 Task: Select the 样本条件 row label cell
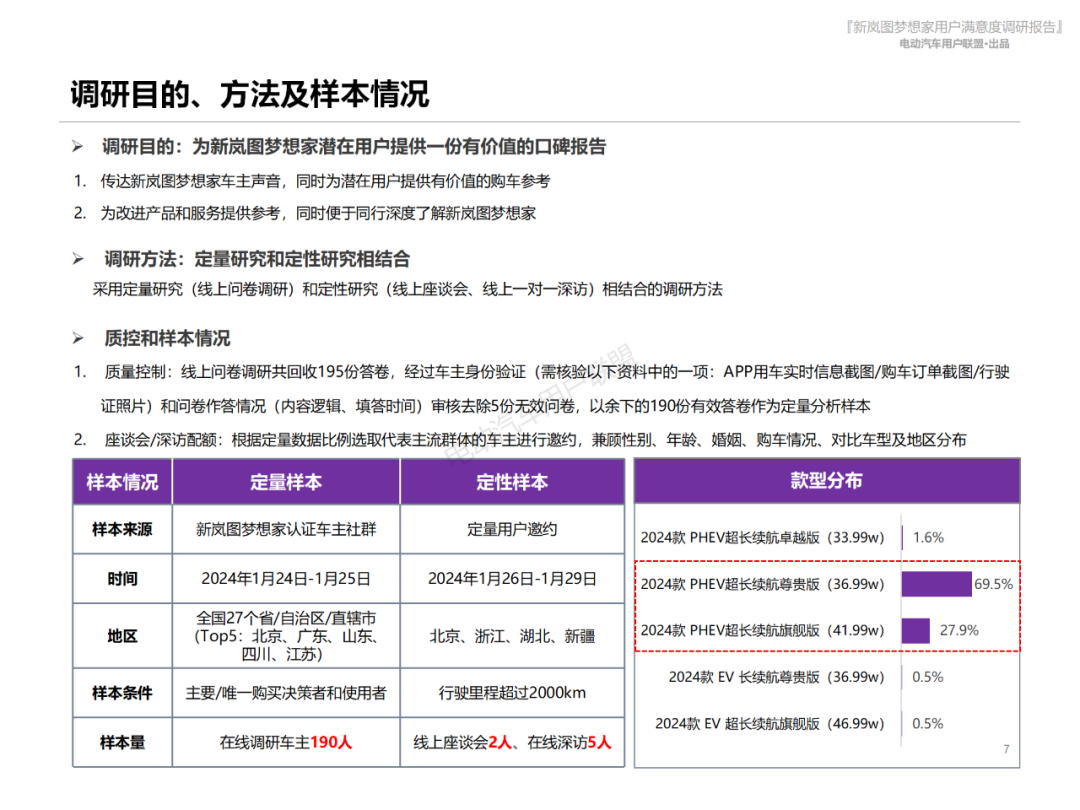pos(122,693)
